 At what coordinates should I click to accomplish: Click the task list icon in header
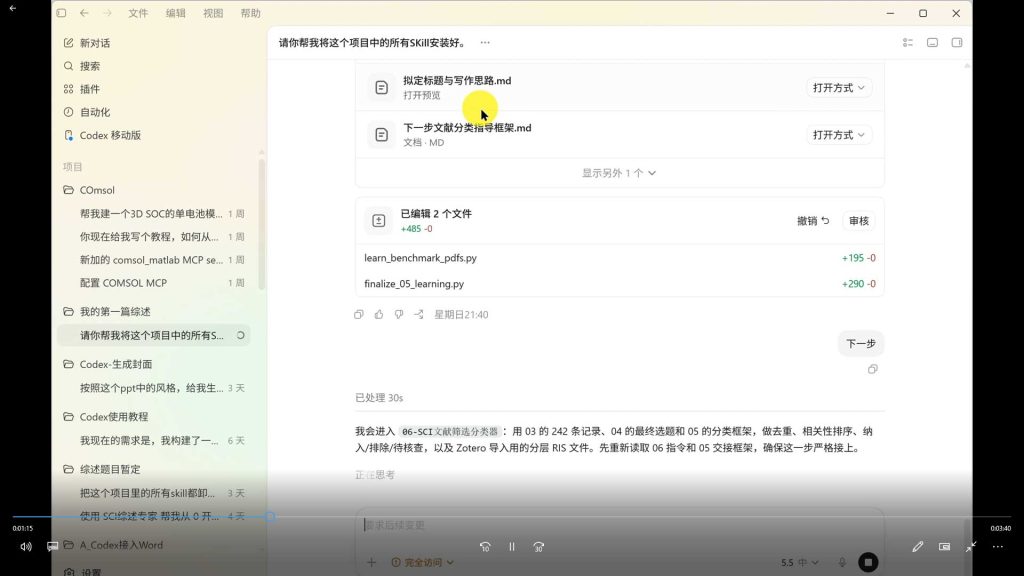[x=908, y=42]
